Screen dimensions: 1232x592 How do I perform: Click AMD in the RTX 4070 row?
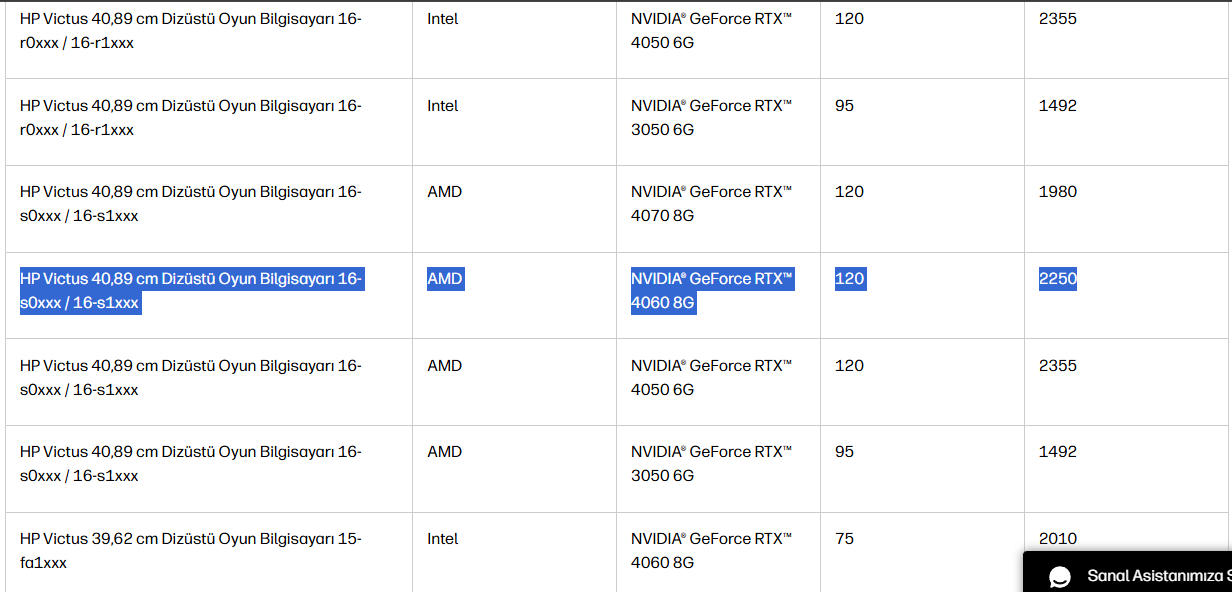445,192
